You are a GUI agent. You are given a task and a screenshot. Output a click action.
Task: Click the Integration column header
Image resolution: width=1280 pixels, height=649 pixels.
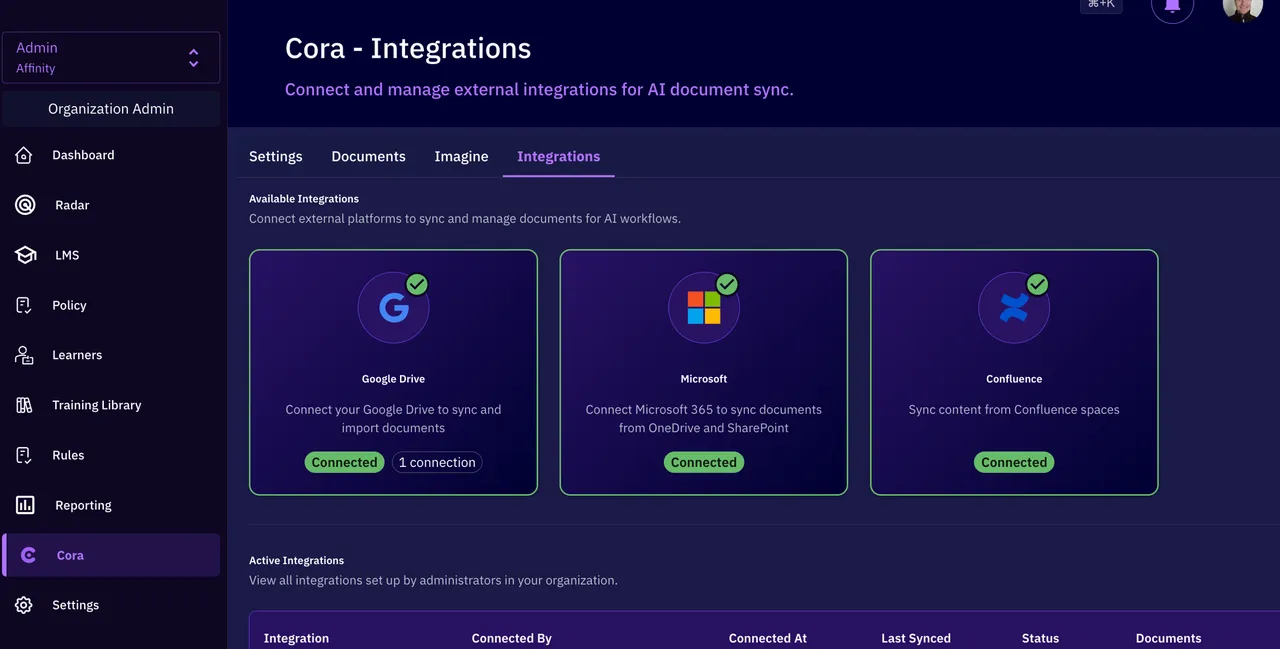(x=296, y=638)
